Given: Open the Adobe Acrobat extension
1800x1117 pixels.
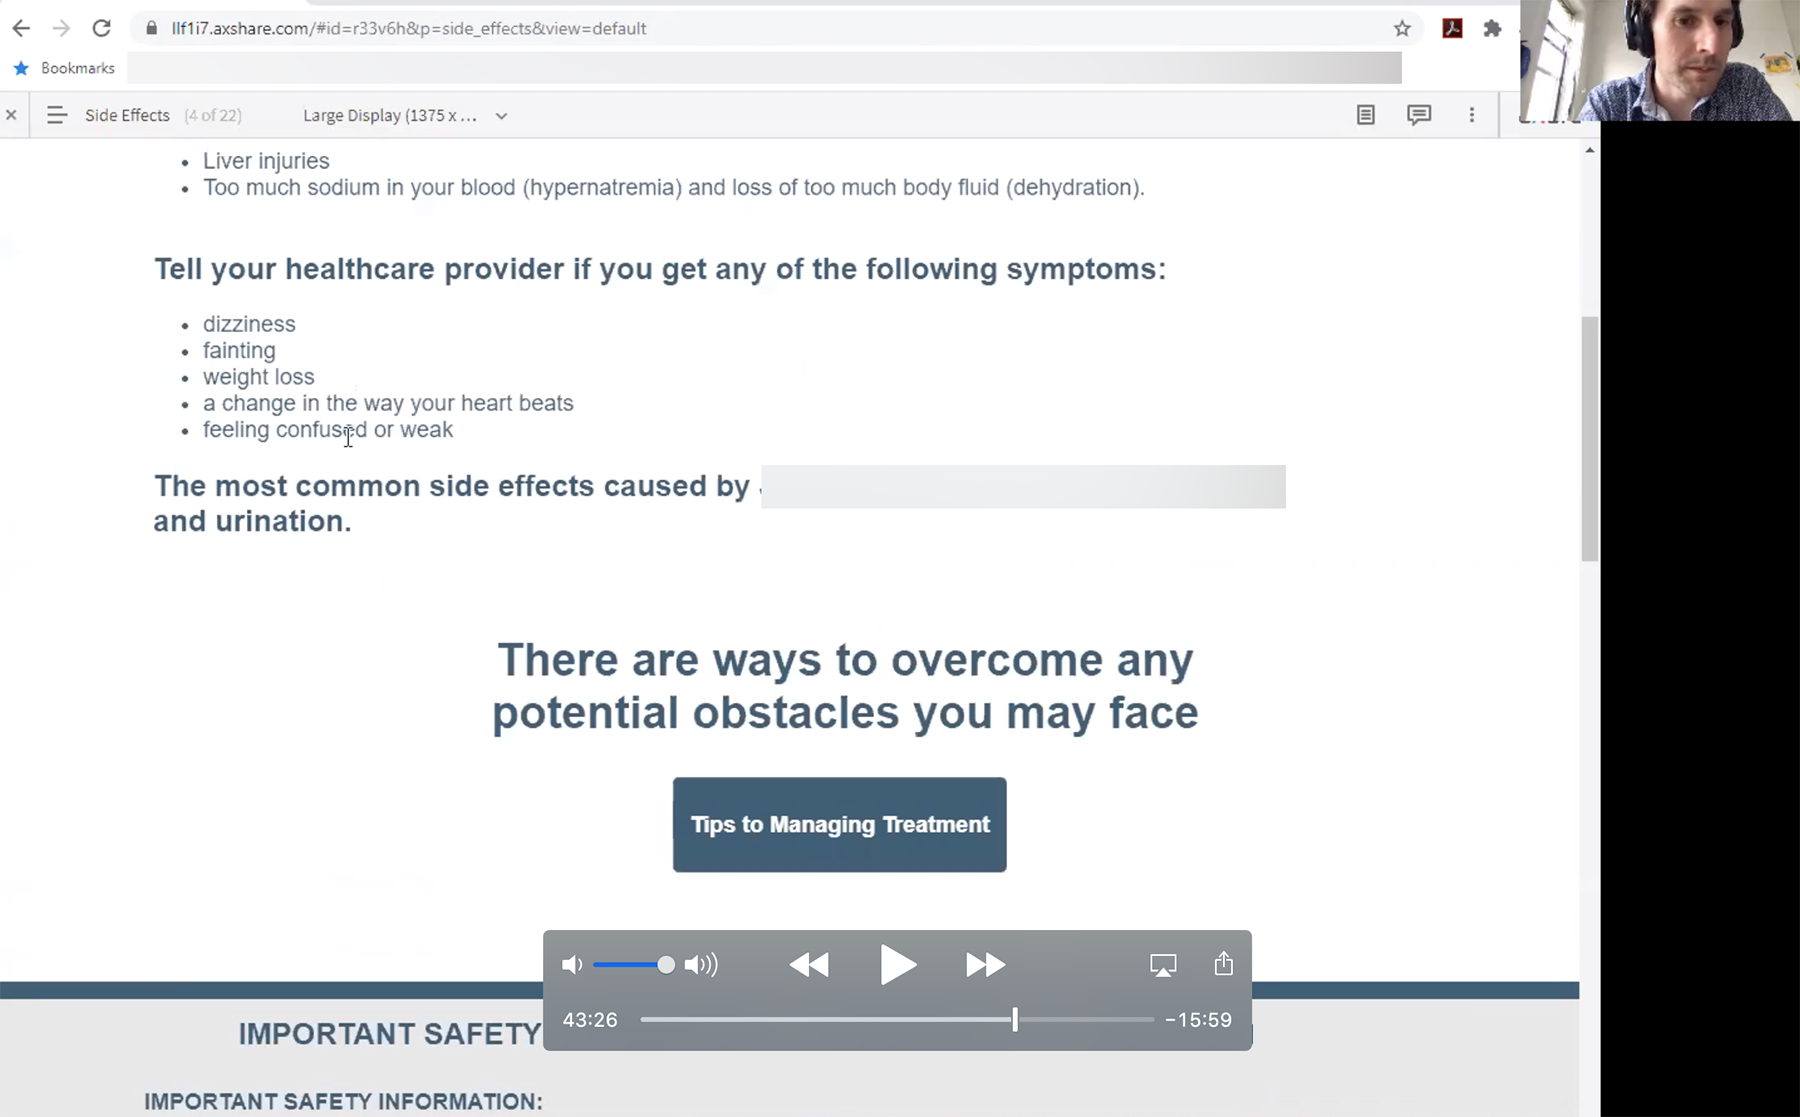Looking at the screenshot, I should pyautogui.click(x=1452, y=28).
